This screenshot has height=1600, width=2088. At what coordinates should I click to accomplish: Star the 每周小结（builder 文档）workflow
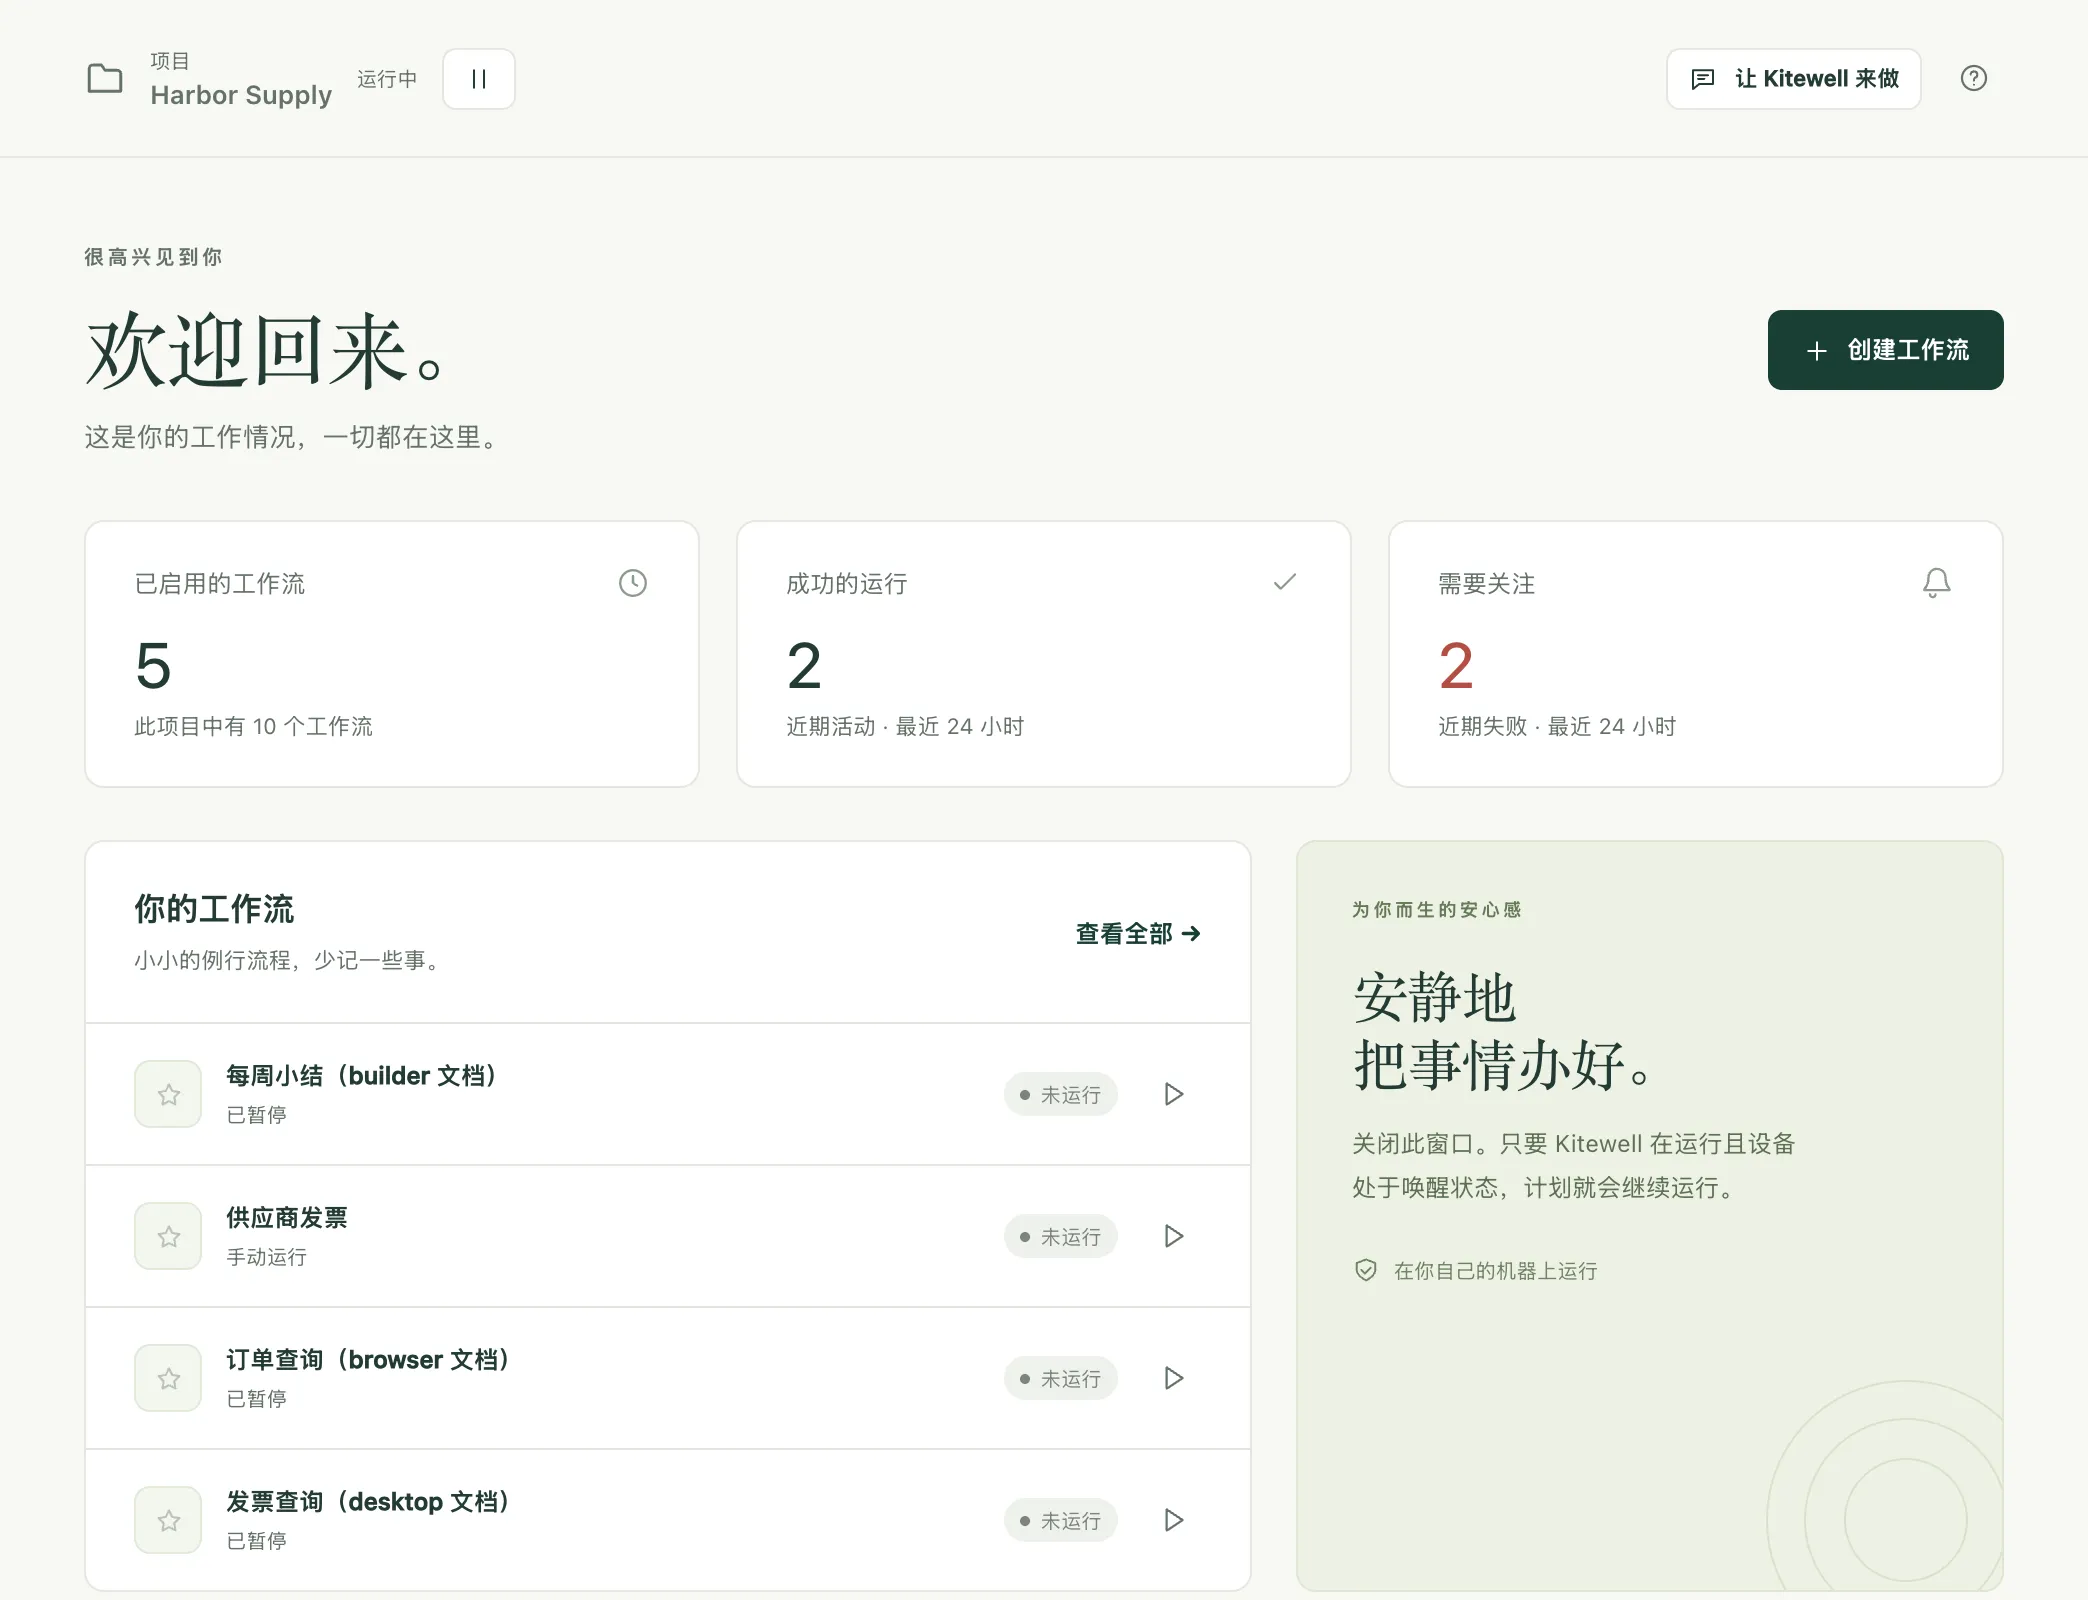tap(168, 1094)
